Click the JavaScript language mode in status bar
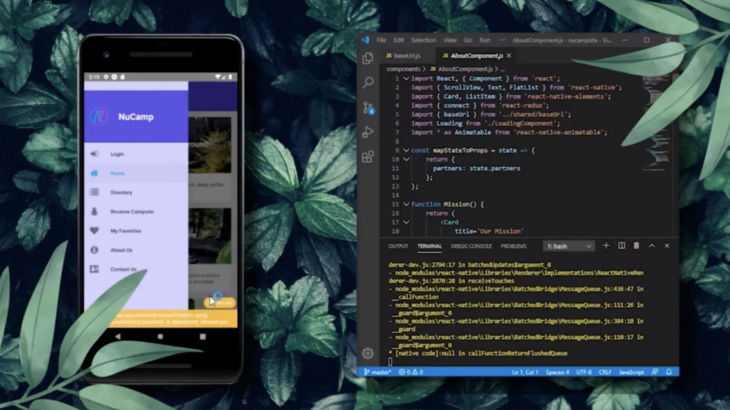 pyautogui.click(x=631, y=372)
